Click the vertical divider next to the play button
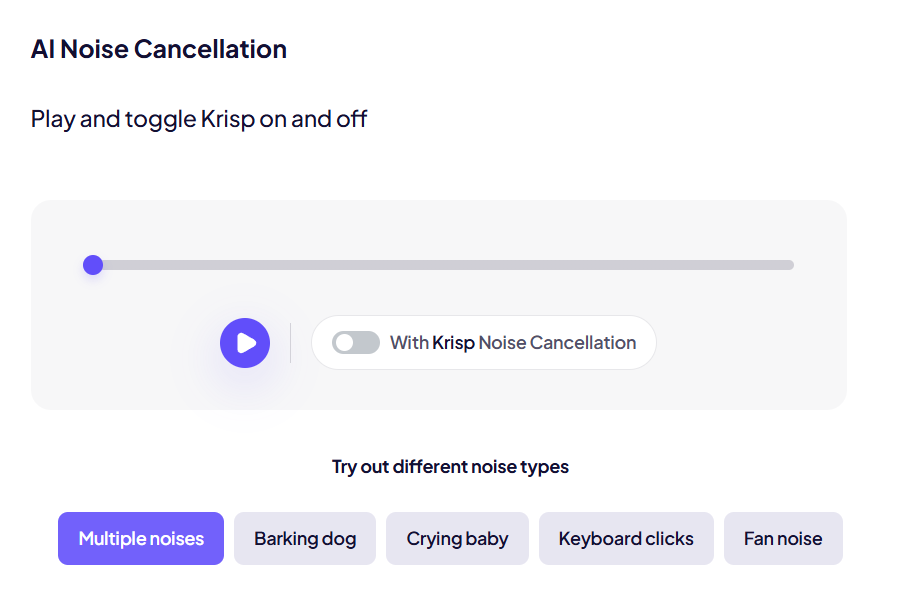Image resolution: width=906 pixels, height=616 pixels. [291, 343]
